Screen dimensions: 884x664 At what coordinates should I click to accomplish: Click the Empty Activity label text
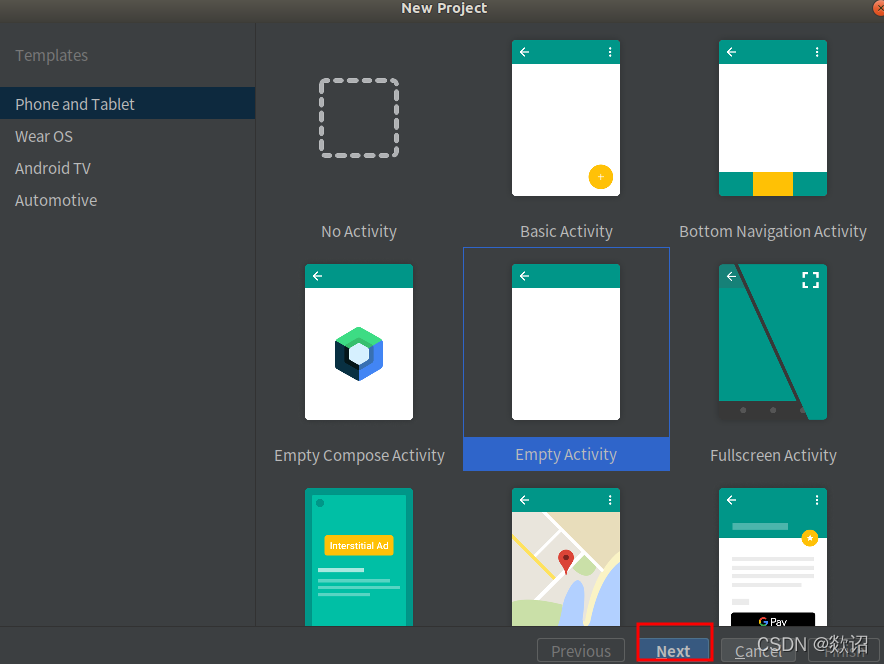tap(566, 454)
